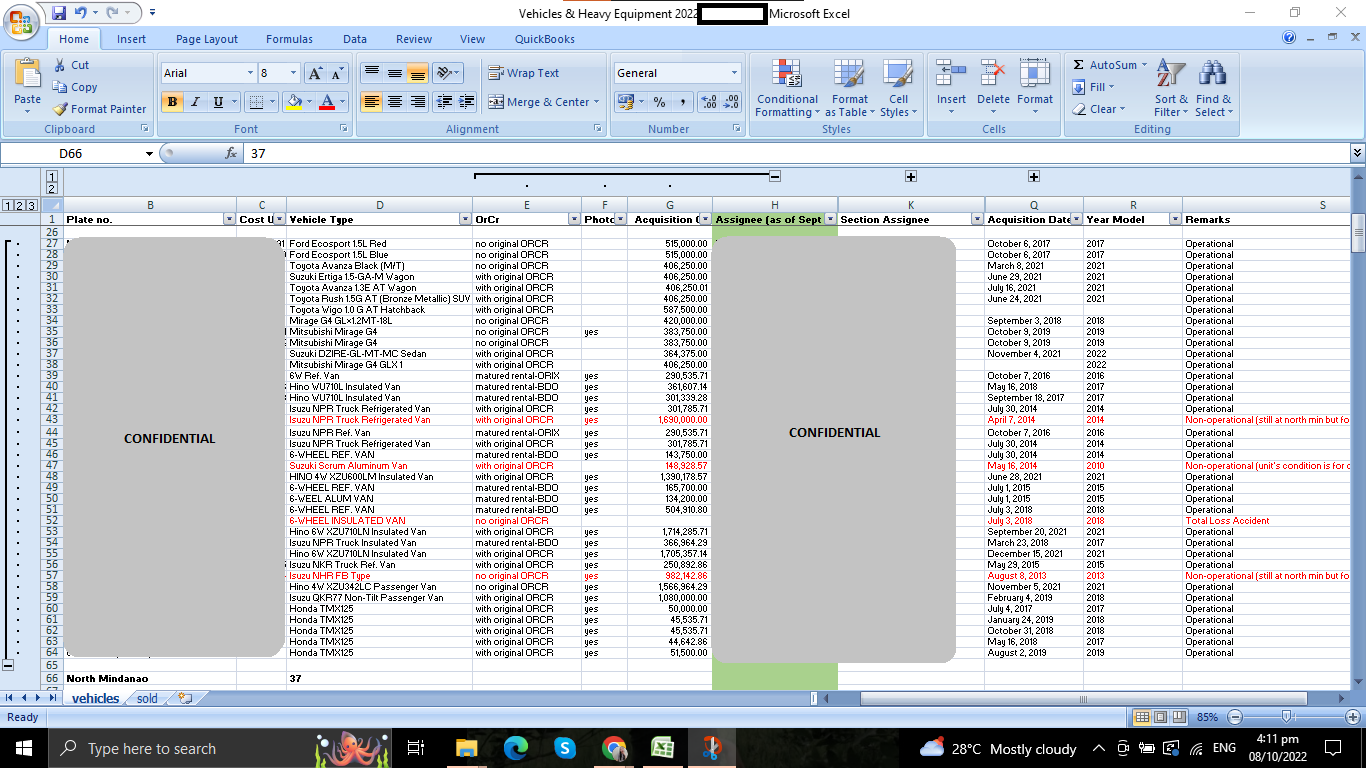This screenshot has width=1366, height=768.
Task: Toggle Italic formatting
Action: (195, 102)
